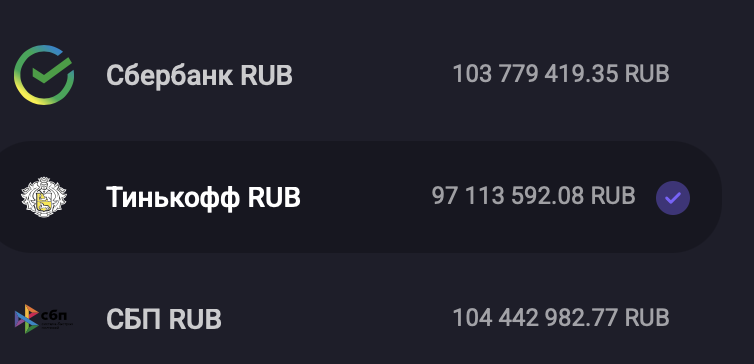Click the Tinkoff crest logo
Image resolution: width=754 pixels, height=364 pixels.
tap(44, 197)
